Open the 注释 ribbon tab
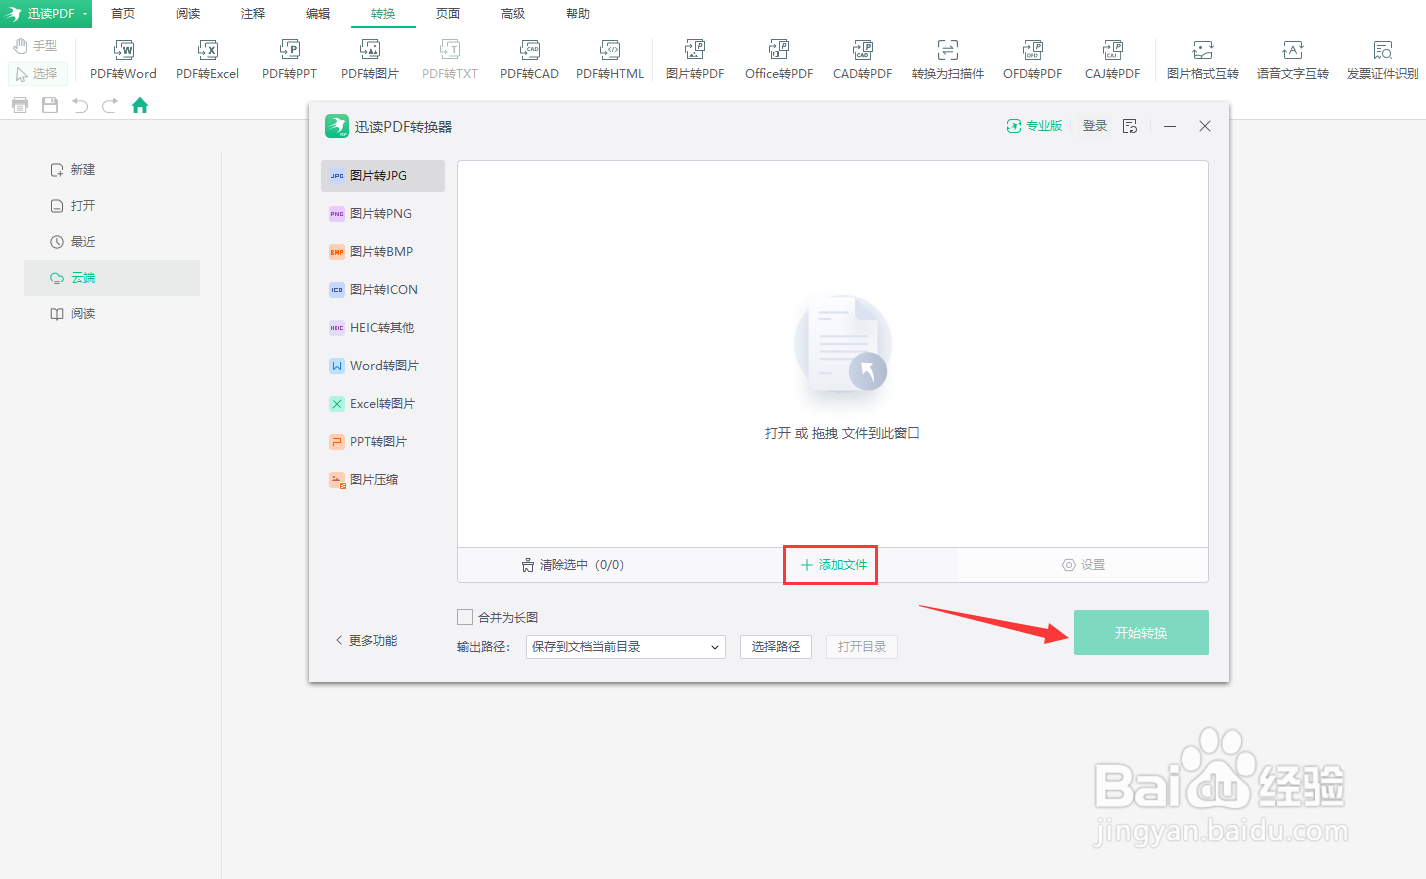Image resolution: width=1426 pixels, height=879 pixels. point(253,13)
